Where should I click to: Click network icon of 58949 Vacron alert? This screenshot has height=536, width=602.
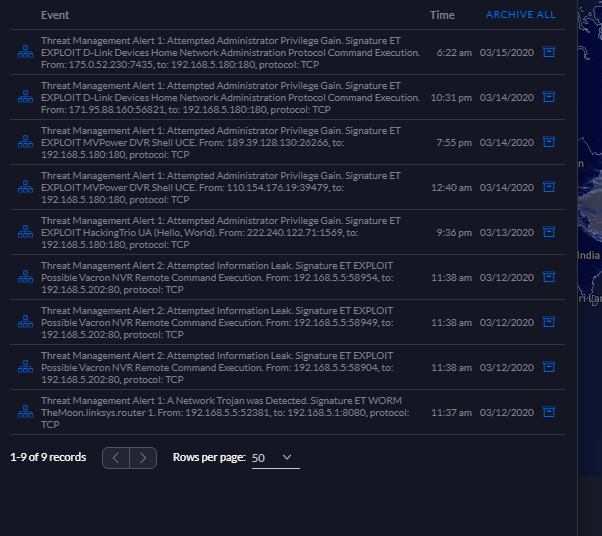coord(25,322)
